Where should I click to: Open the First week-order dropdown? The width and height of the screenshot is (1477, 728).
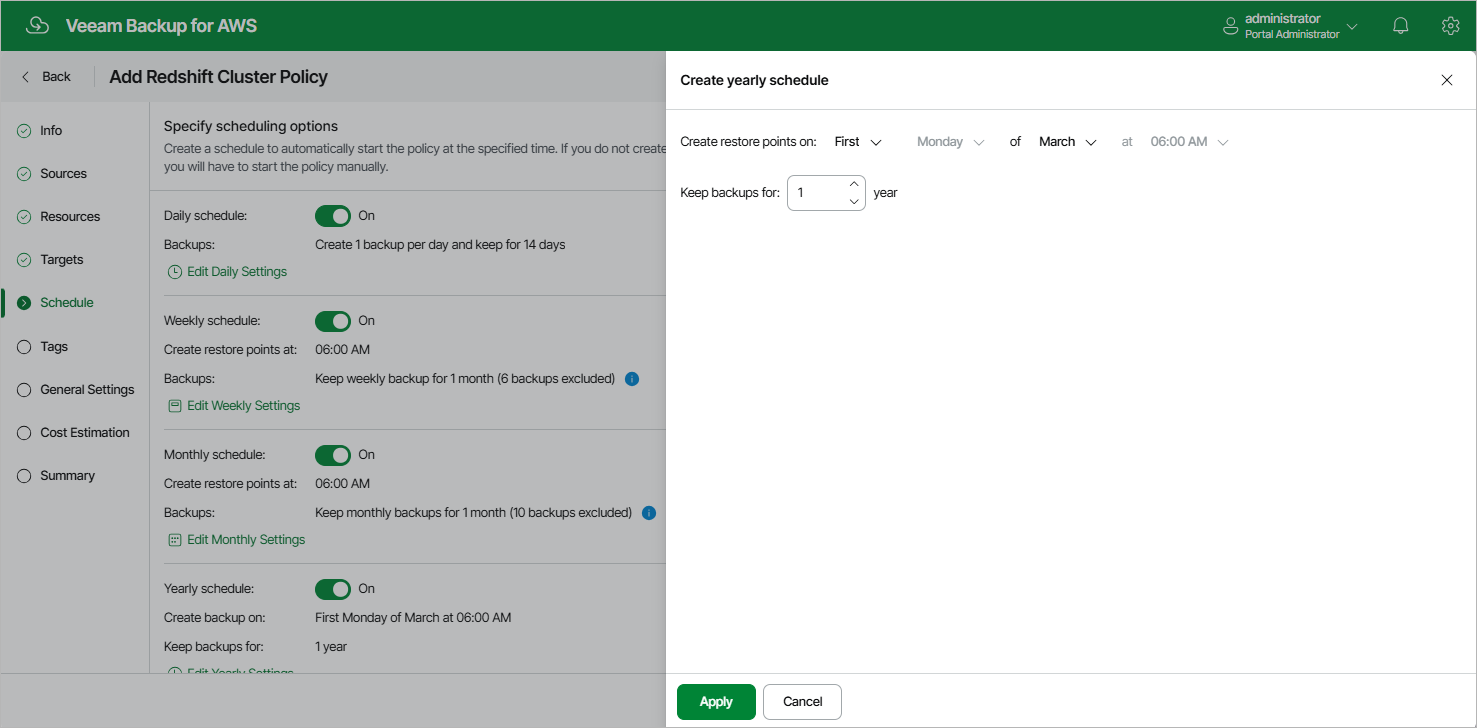tap(858, 142)
